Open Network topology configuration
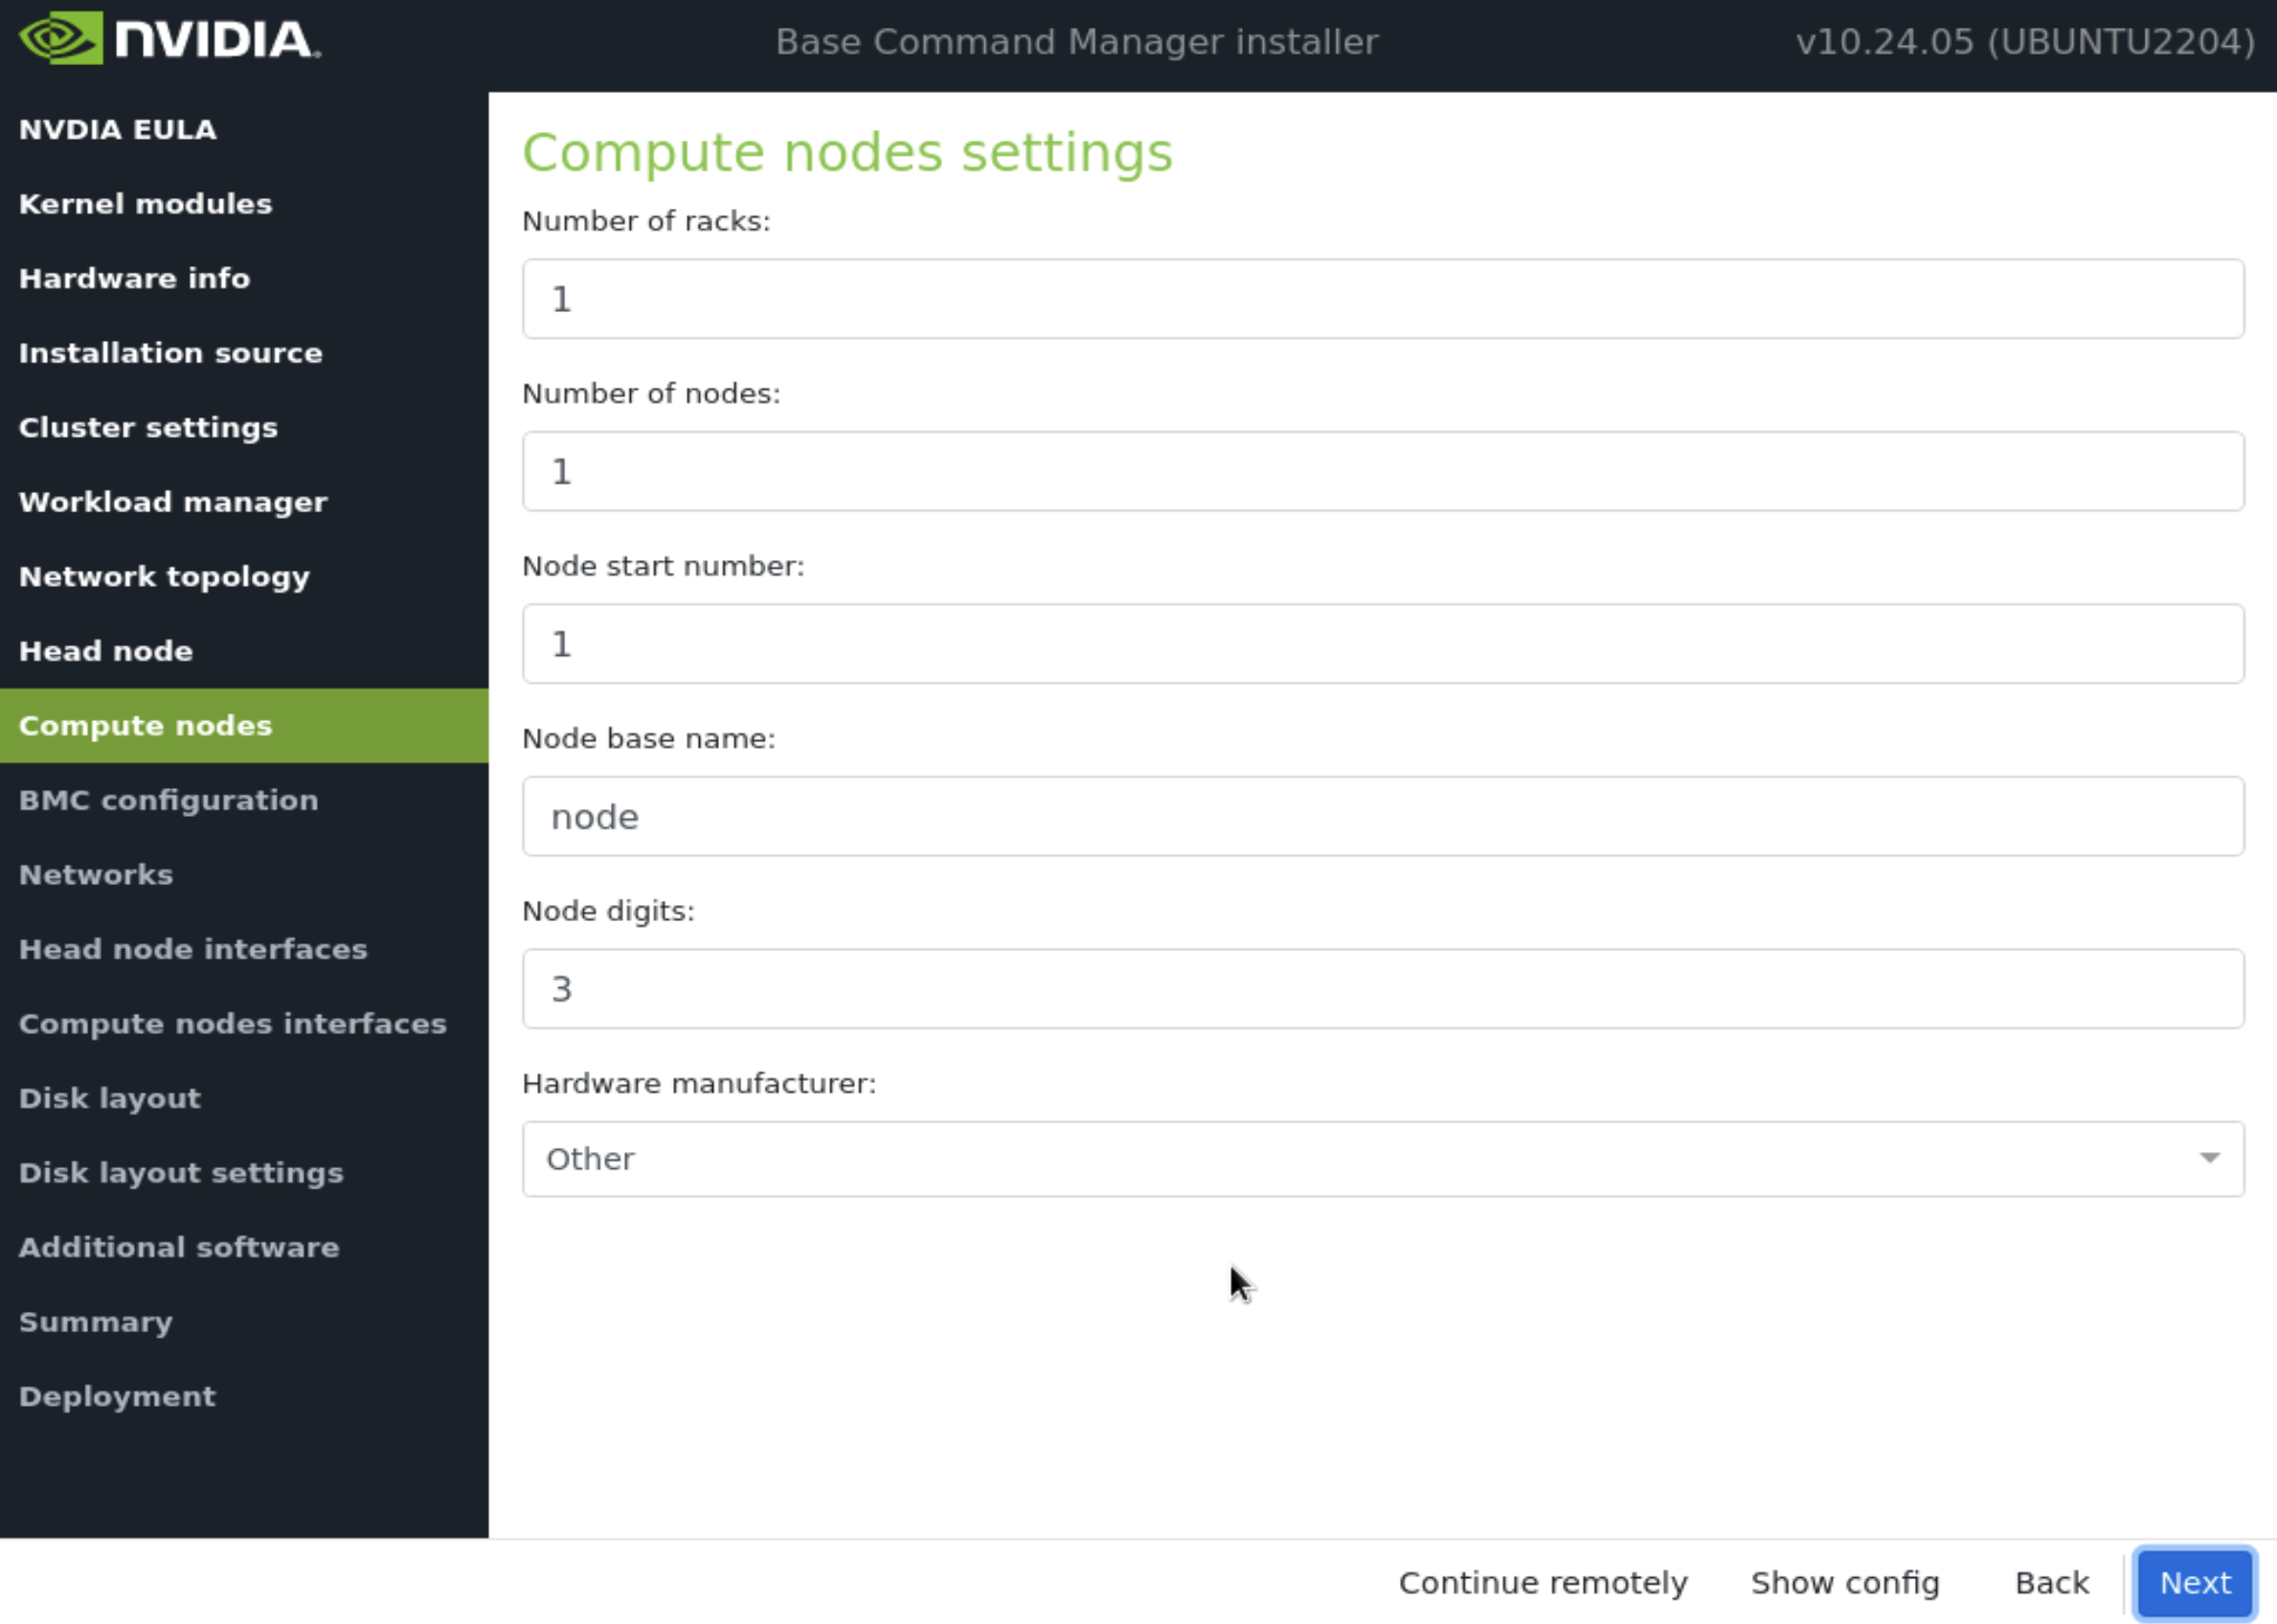Screen dimensions: 2277x1624 click(x=164, y=575)
